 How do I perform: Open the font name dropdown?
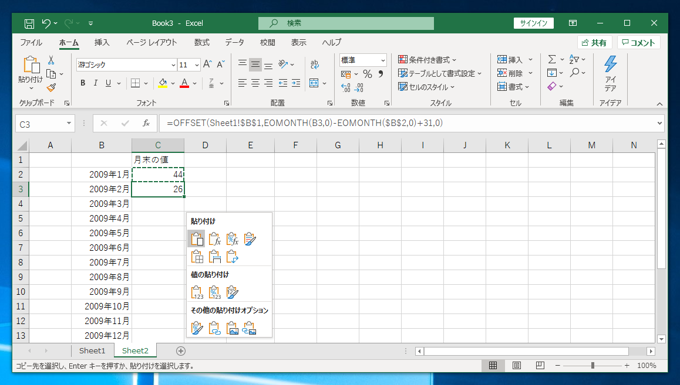[173, 65]
